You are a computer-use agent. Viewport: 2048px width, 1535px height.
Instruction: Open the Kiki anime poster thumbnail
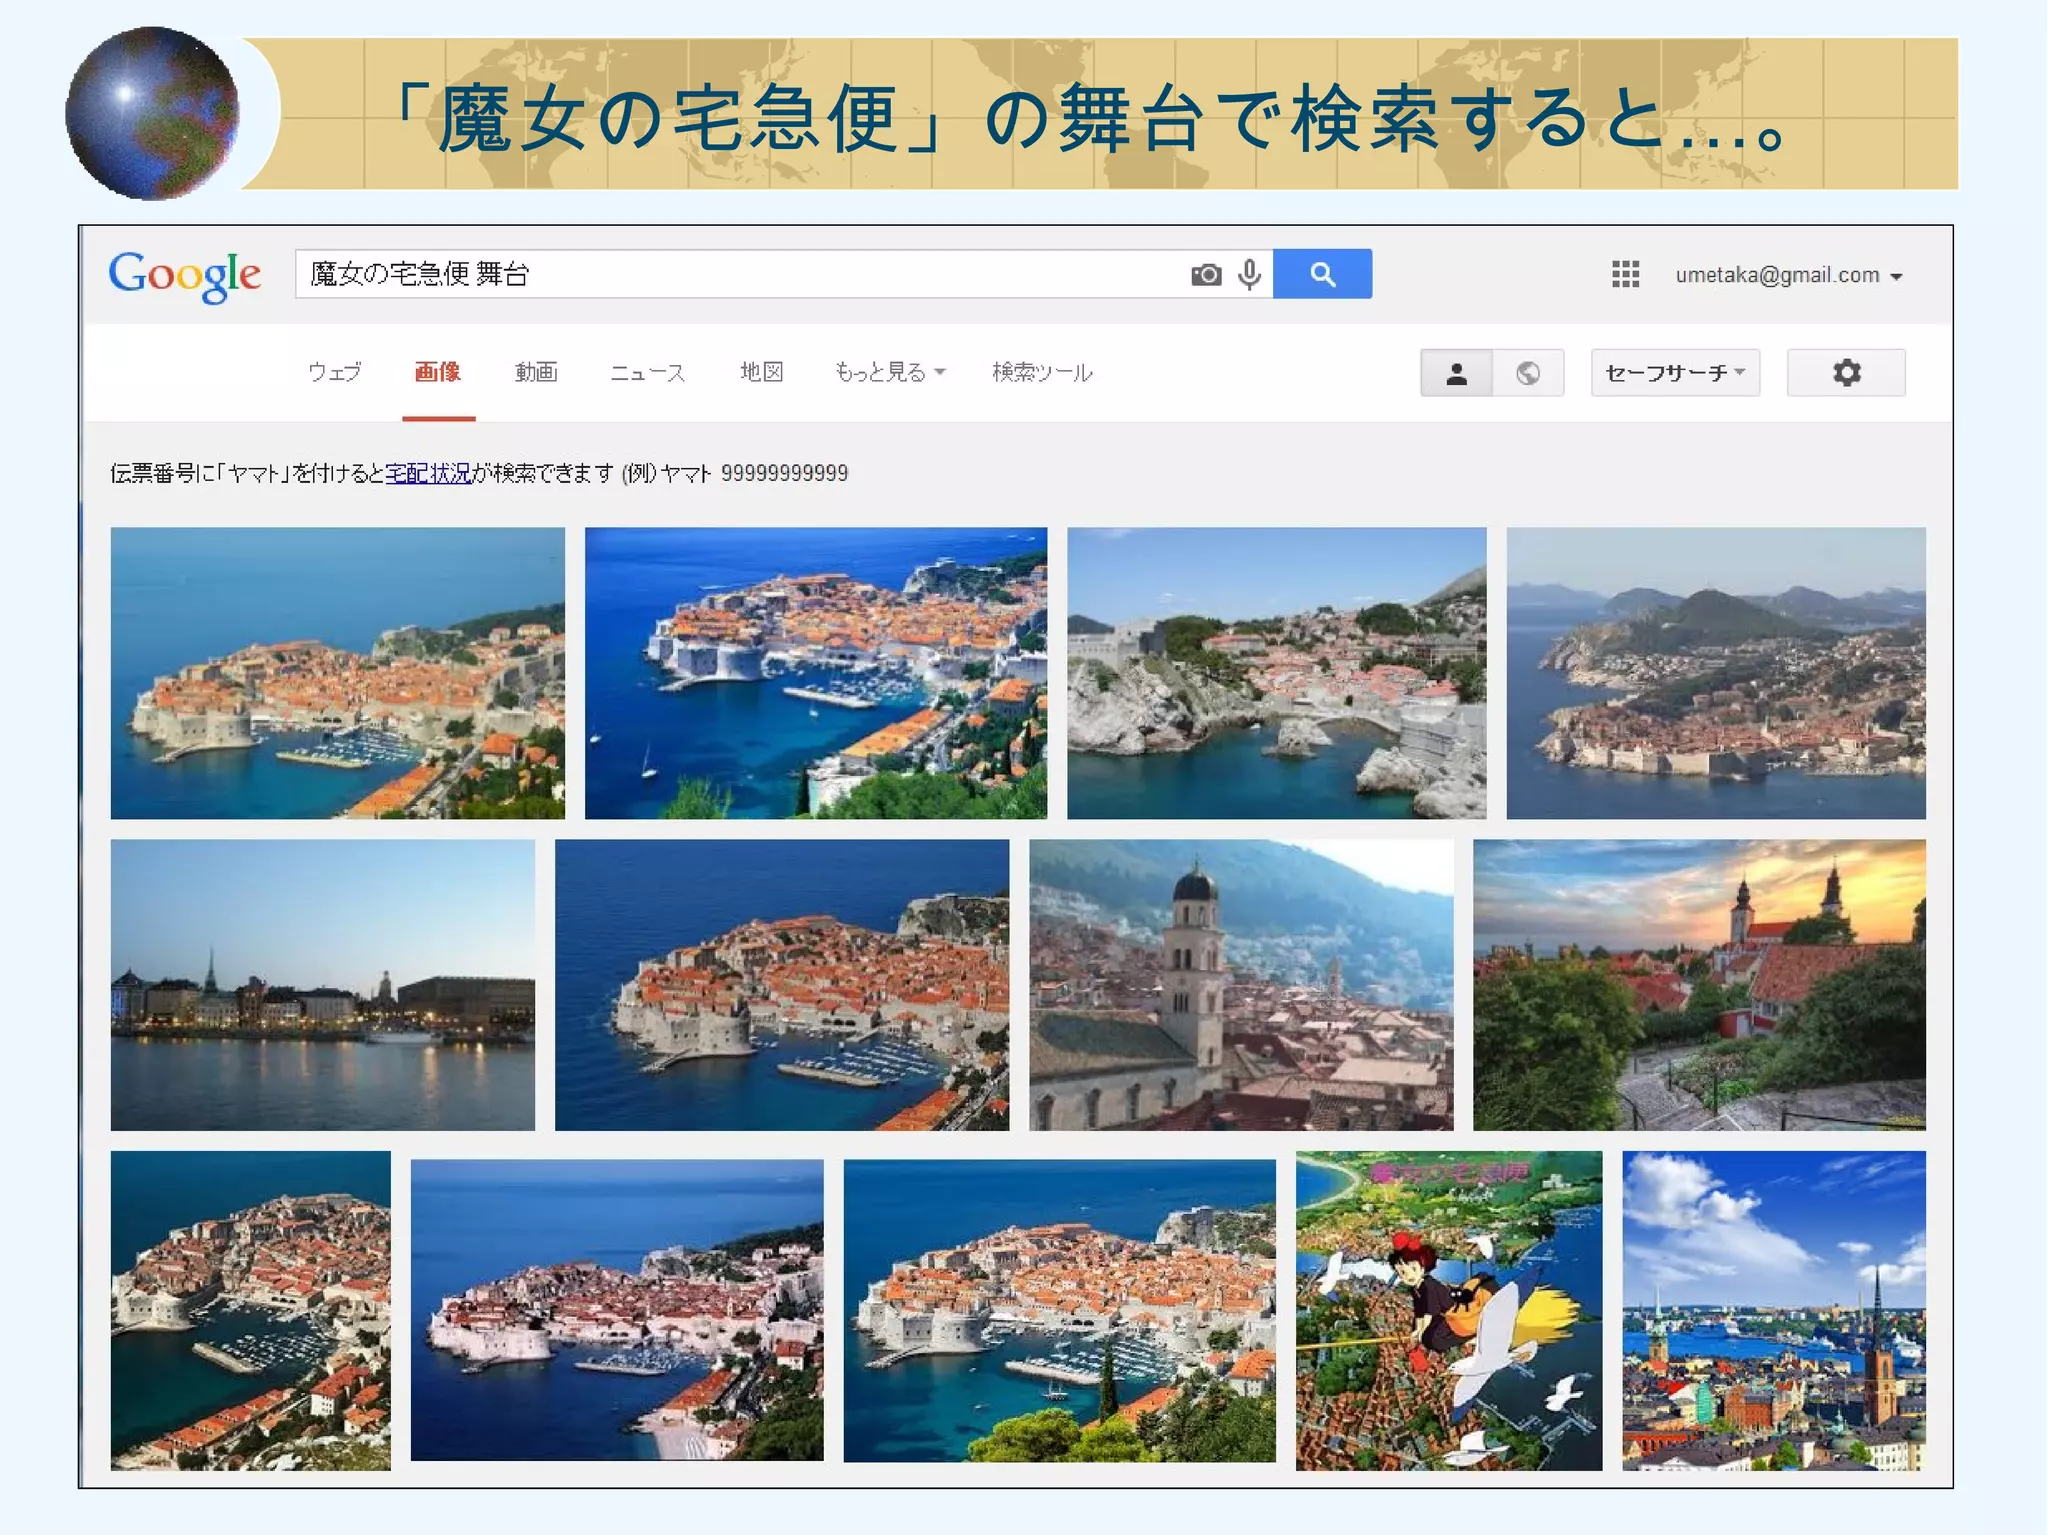pyautogui.click(x=1448, y=1310)
